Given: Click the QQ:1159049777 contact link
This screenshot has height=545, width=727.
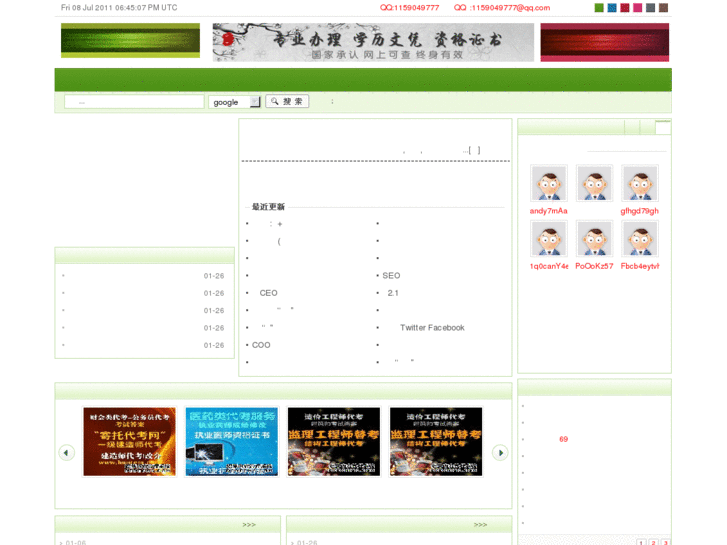Looking at the screenshot, I should coord(409,8).
